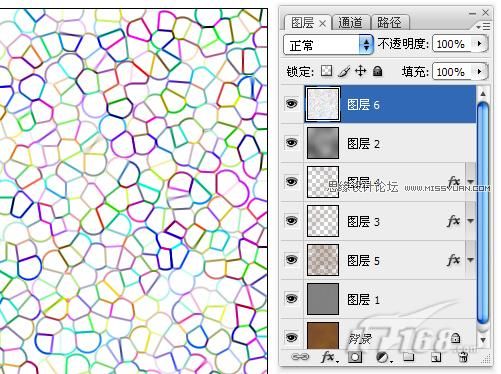Hide layer 图层 5
This screenshot has height=374, width=501.
pos(291,260)
